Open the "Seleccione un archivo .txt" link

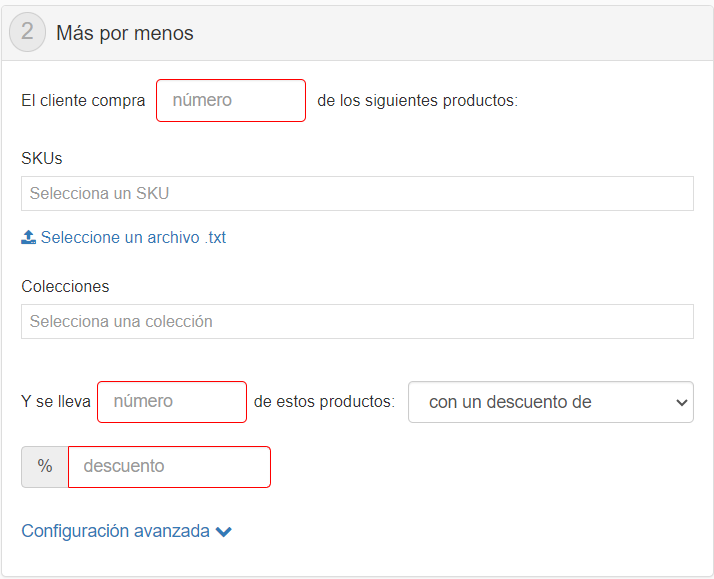(x=133, y=238)
